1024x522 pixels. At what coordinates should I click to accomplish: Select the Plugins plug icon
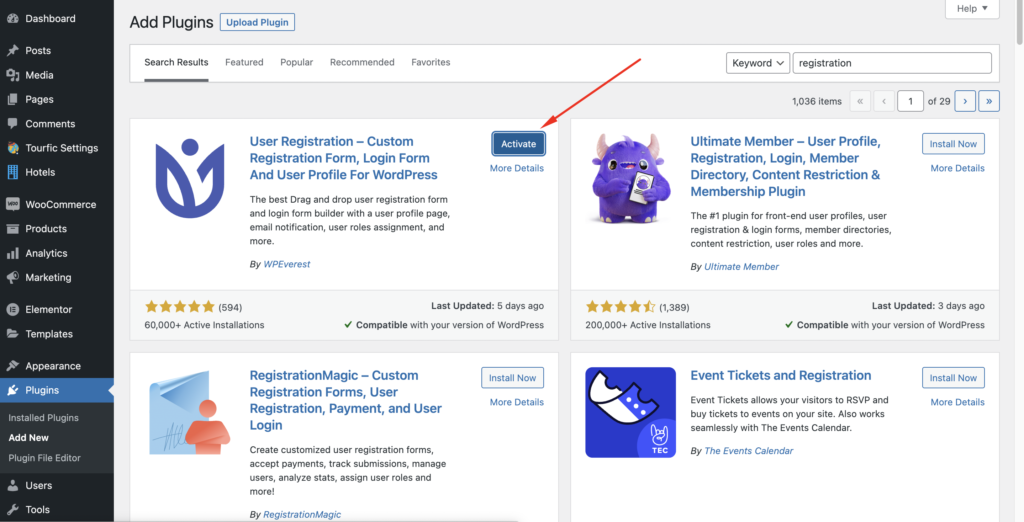pos(12,390)
